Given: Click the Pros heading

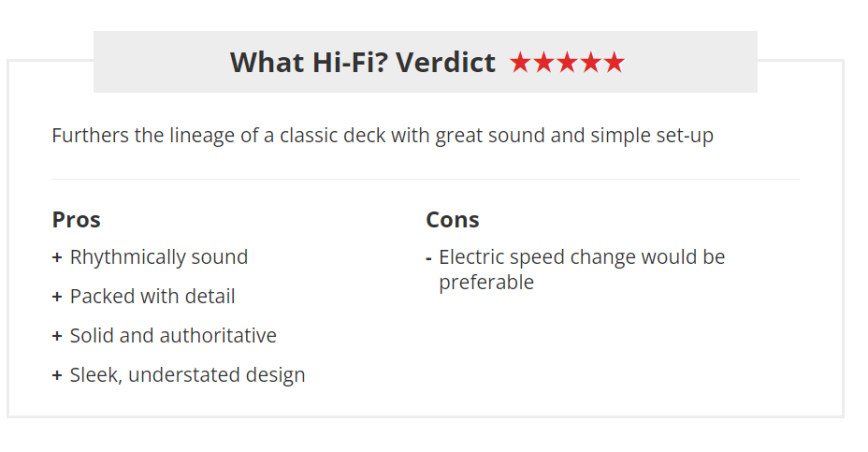Looking at the screenshot, I should [76, 220].
